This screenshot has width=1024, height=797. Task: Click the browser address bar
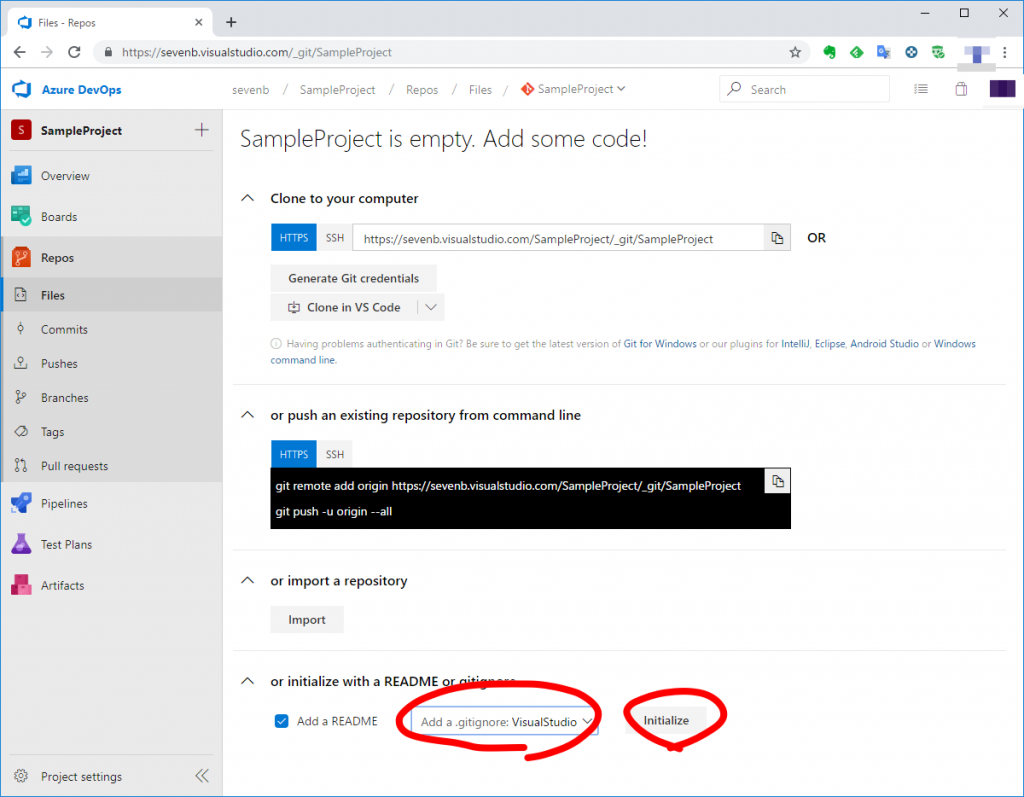coord(451,52)
